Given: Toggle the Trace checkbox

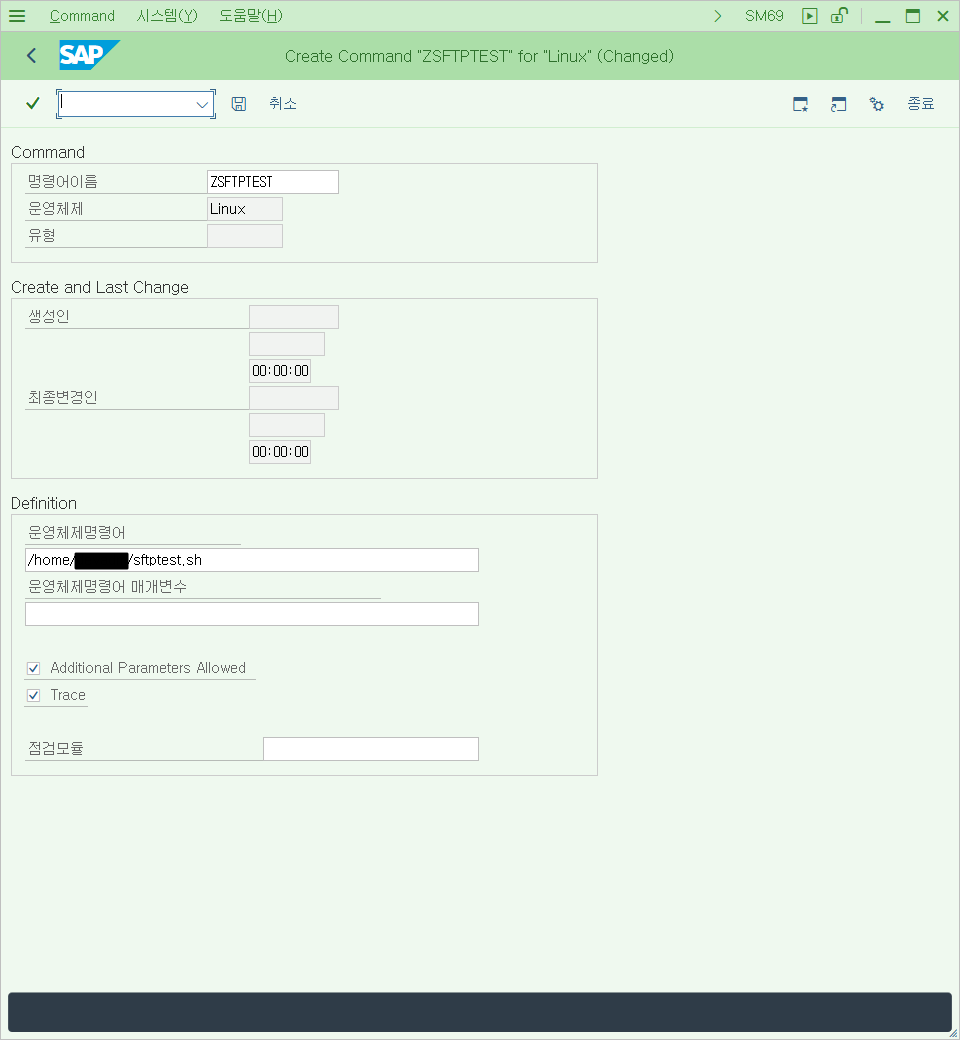Looking at the screenshot, I should 34,695.
